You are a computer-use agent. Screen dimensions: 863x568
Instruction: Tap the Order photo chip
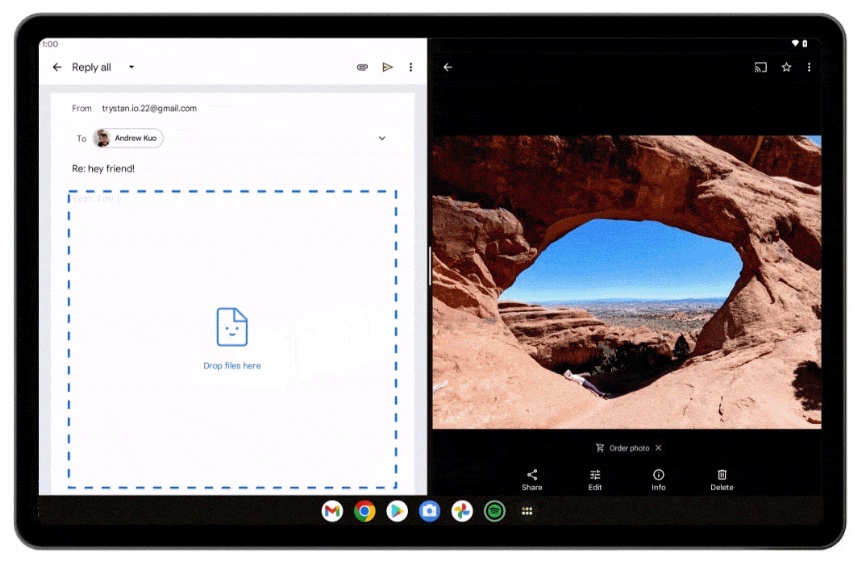623,448
